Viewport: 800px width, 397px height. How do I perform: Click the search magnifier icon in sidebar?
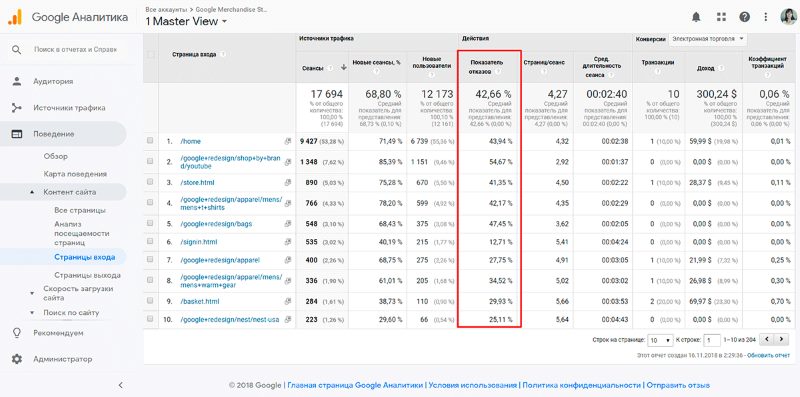pyautogui.click(x=17, y=49)
